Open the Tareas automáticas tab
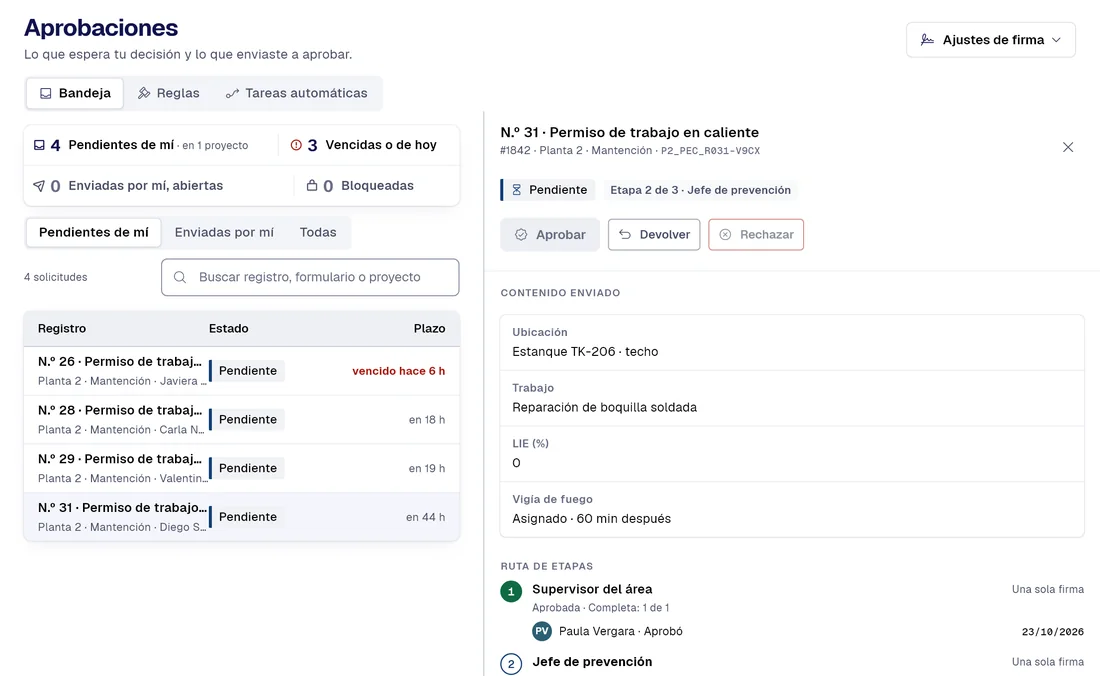This screenshot has width=1100, height=676. coord(296,93)
